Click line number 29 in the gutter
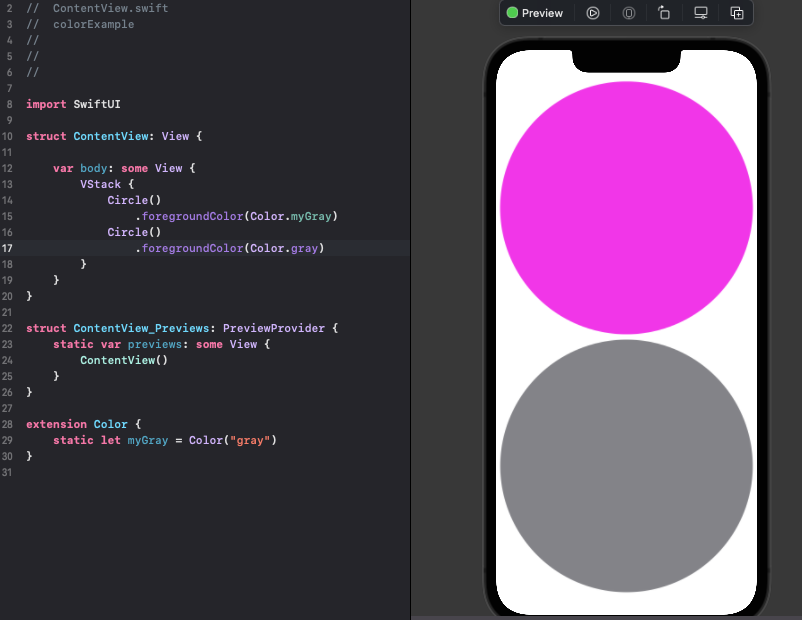Screen dimensions: 802x620 click(7, 440)
